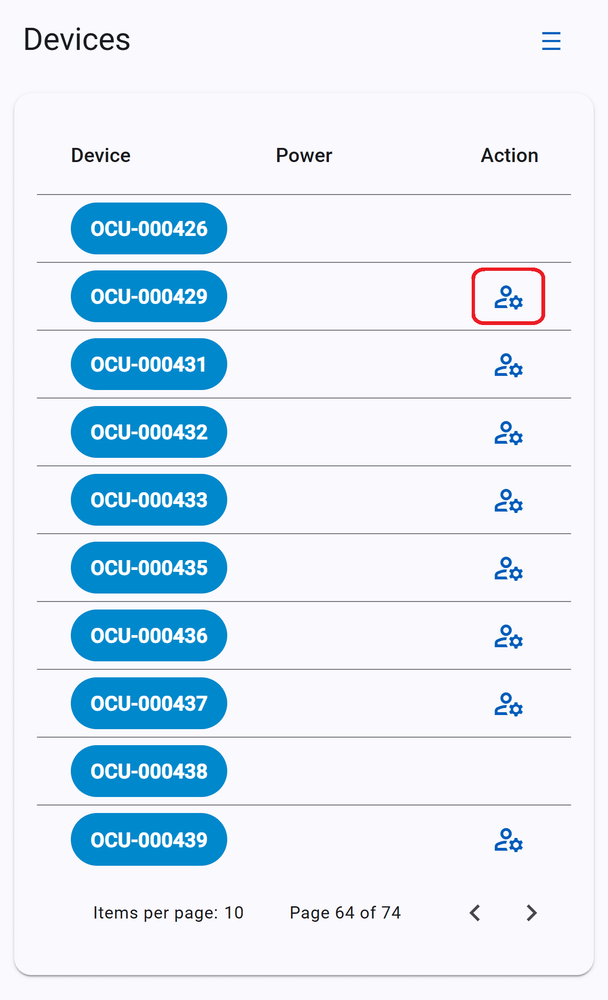
Task: Sort by the Power column header
Action: (x=304, y=155)
